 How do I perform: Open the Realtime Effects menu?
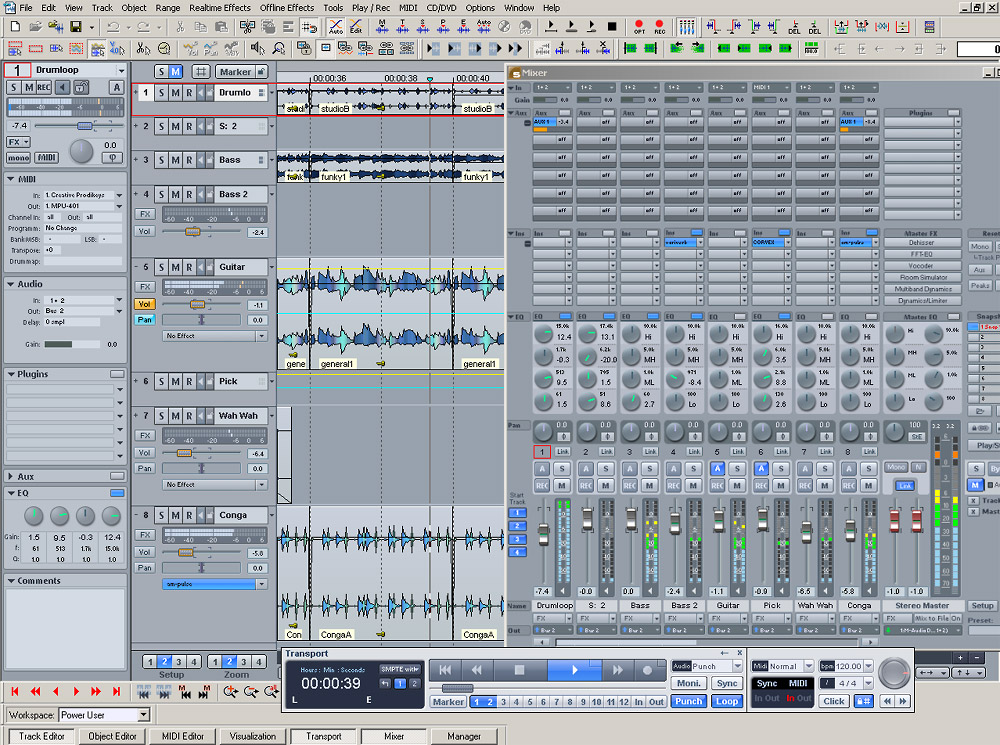tap(220, 8)
